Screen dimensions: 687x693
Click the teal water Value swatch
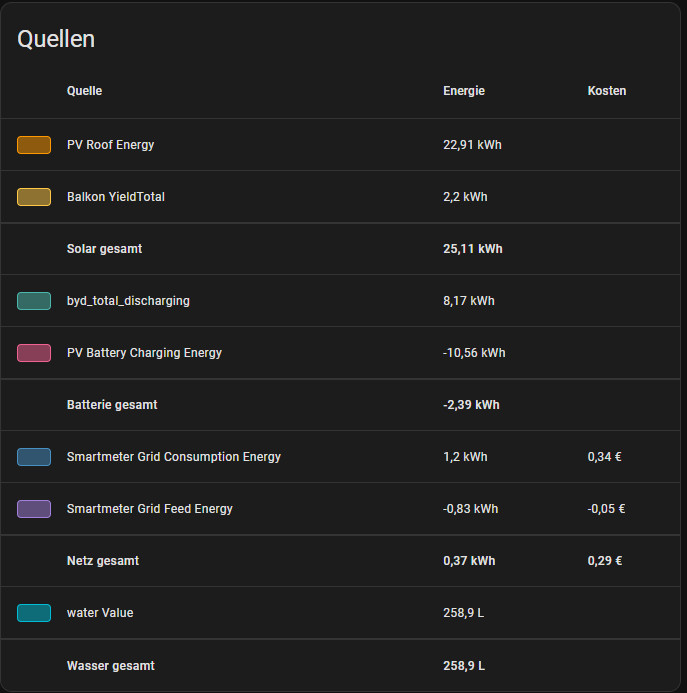pos(34,613)
